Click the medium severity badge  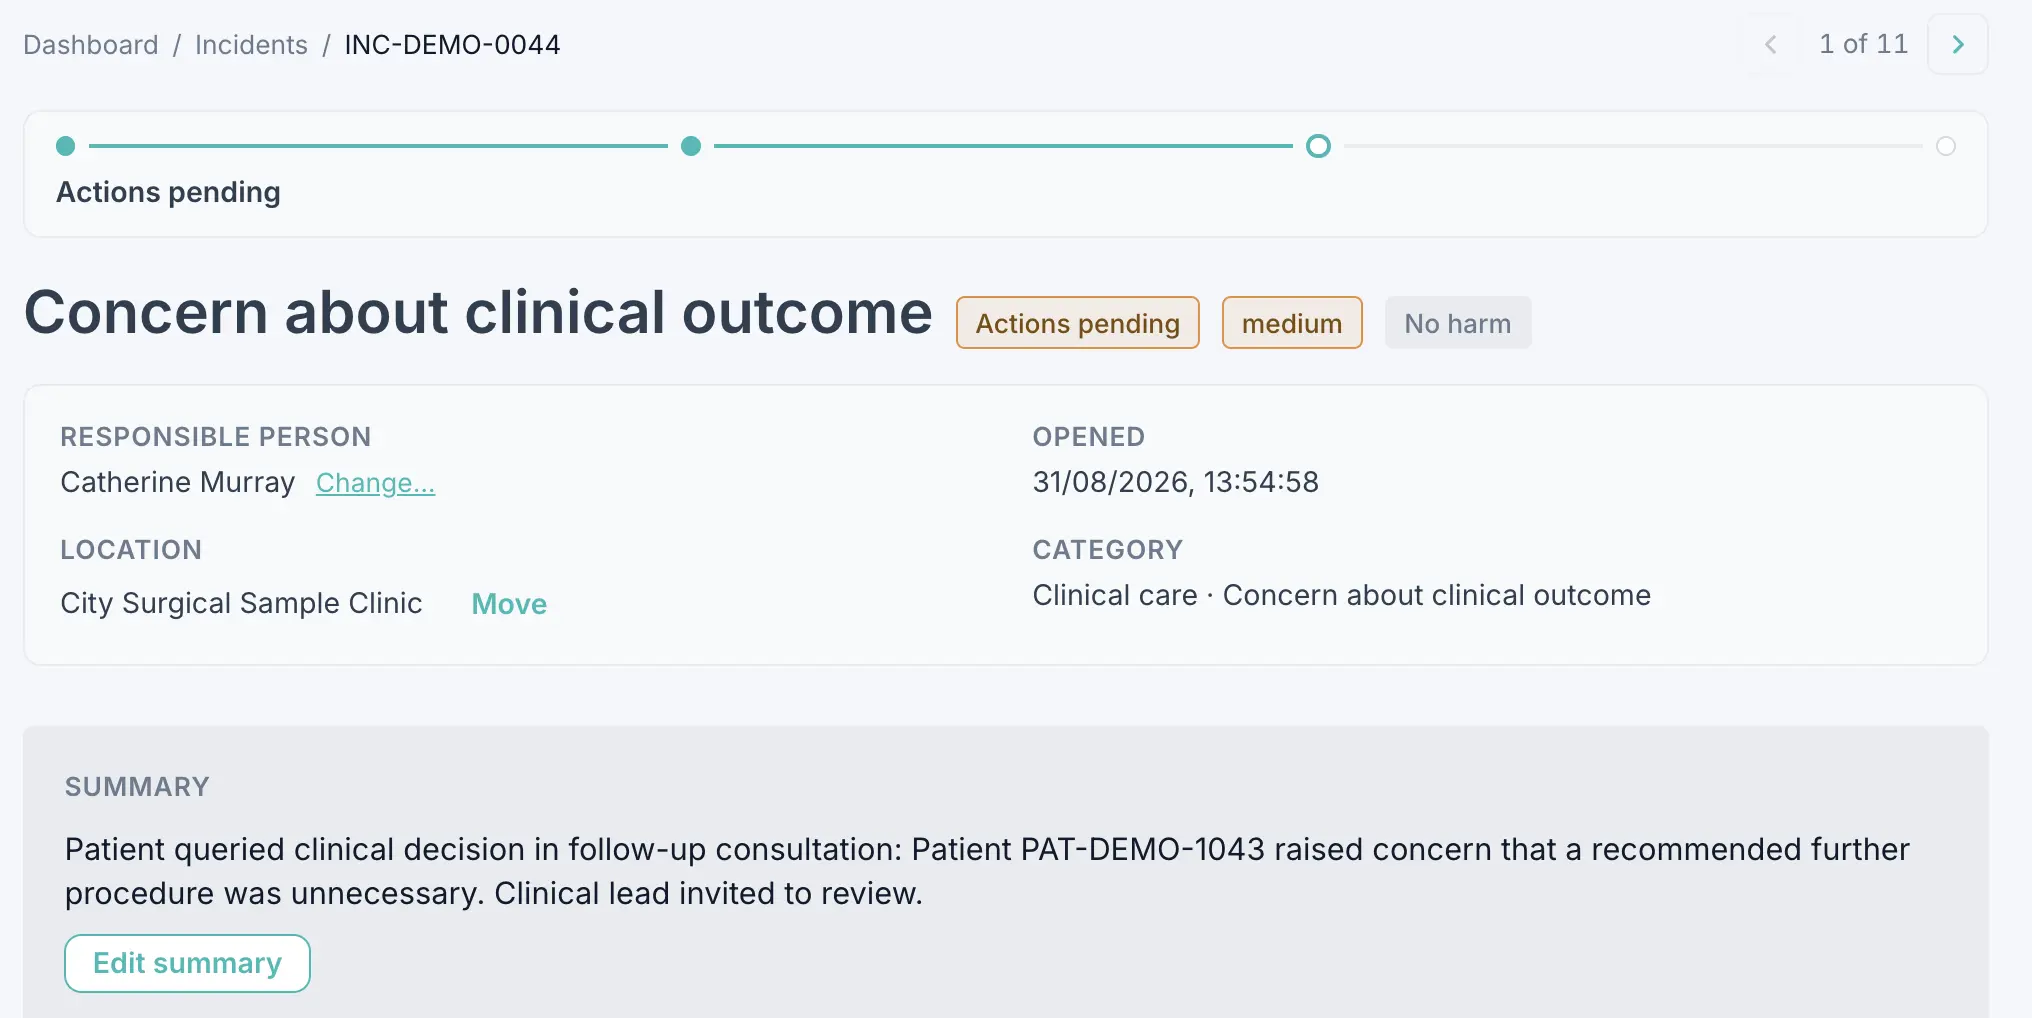(1292, 323)
